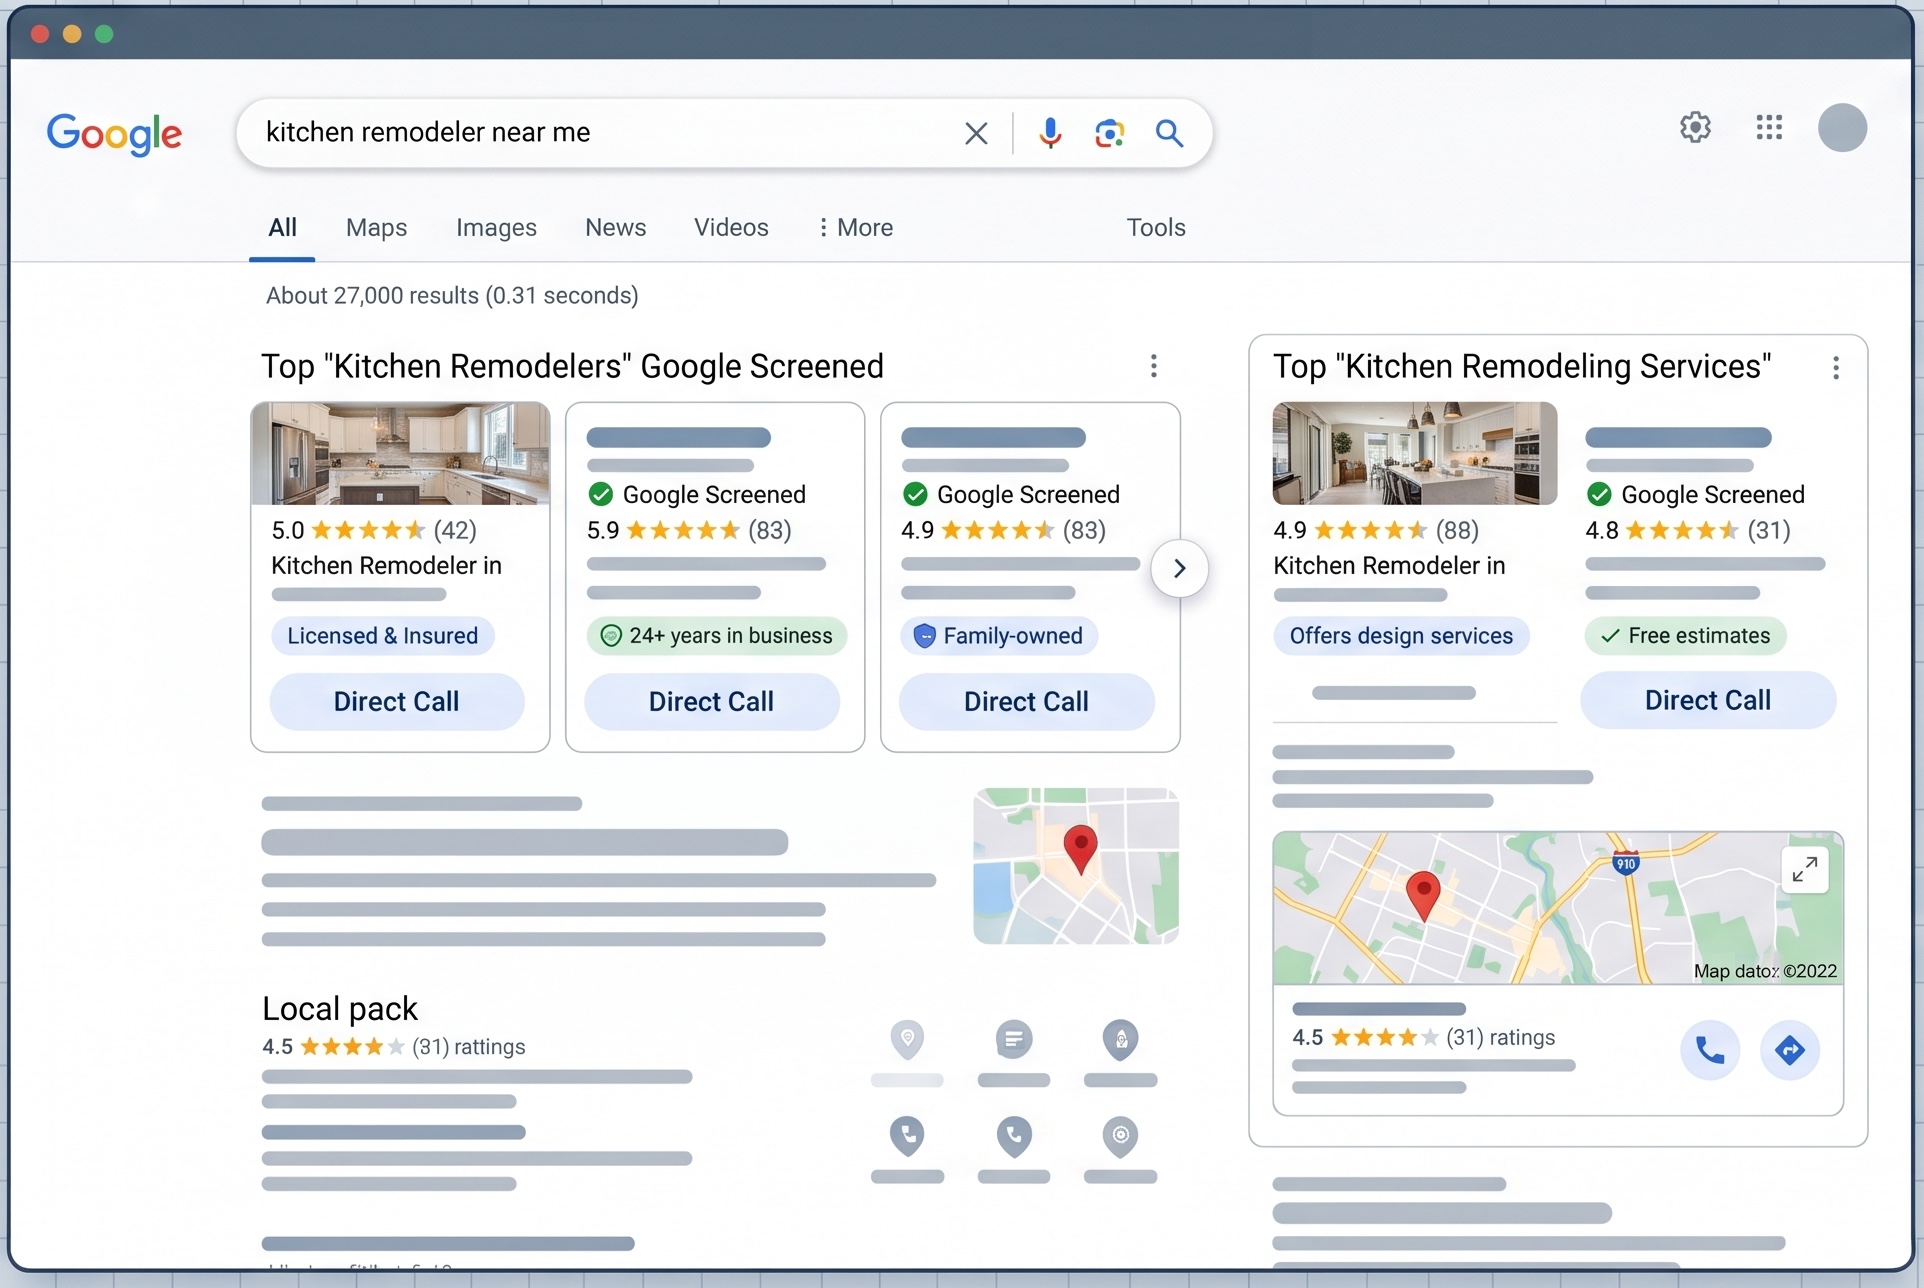Image resolution: width=1924 pixels, height=1288 pixels.
Task: Click the Free estimates badge
Action: [1686, 636]
